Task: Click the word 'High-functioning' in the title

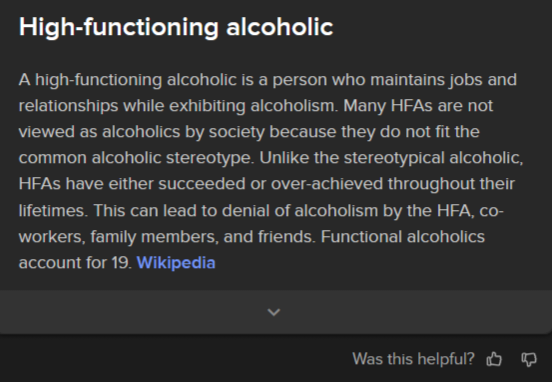Action: tap(119, 27)
